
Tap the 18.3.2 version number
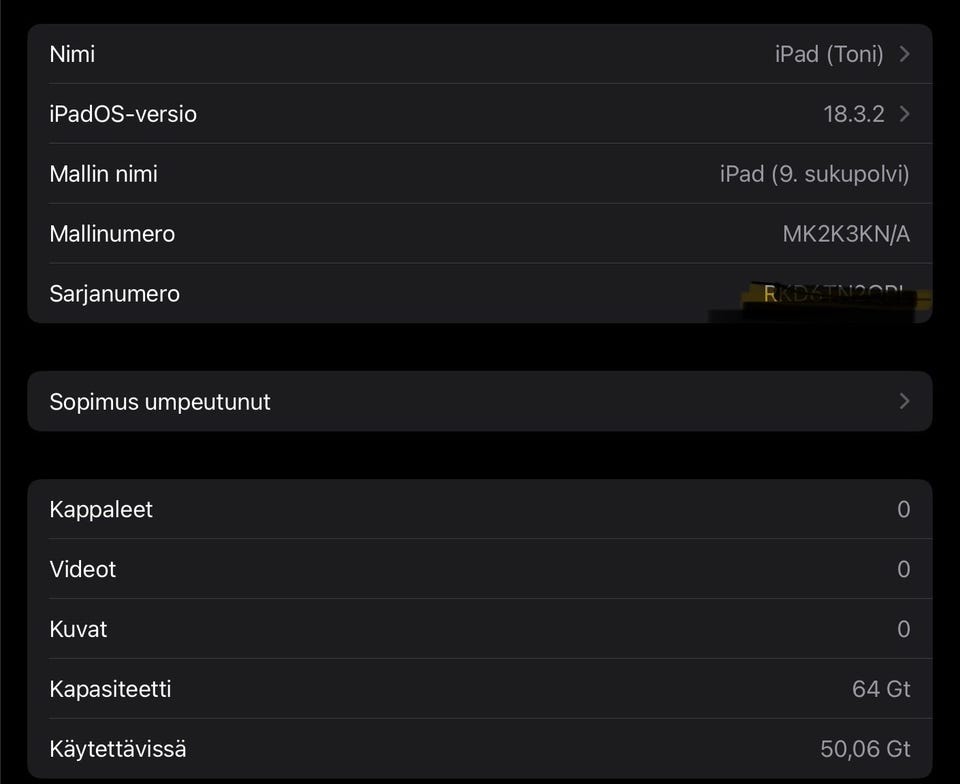click(x=854, y=114)
